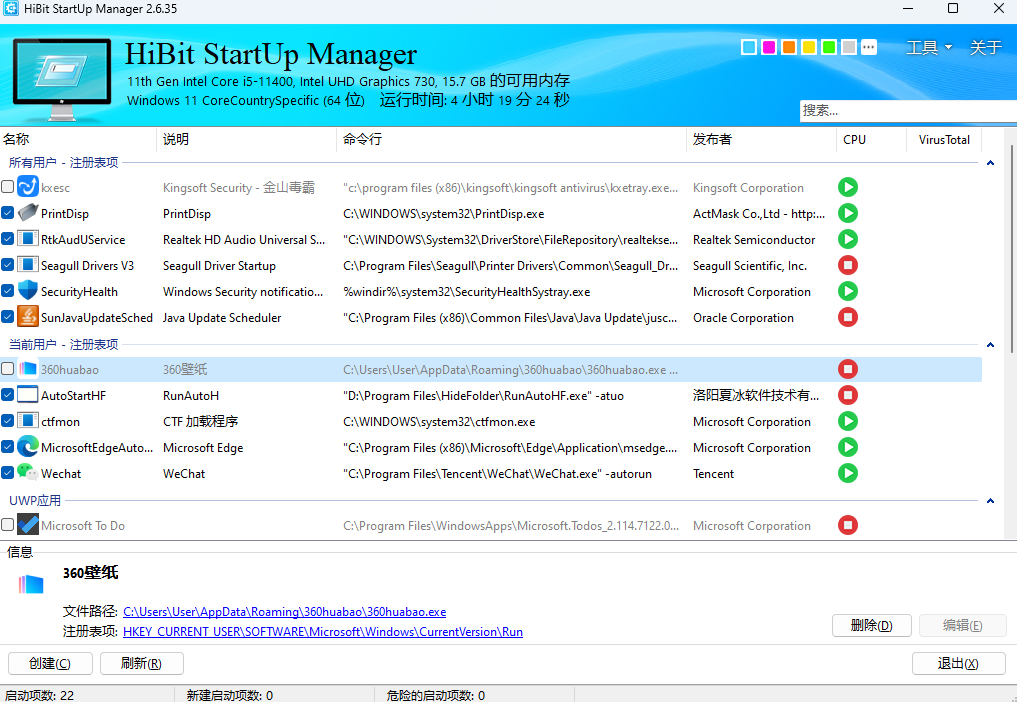The image size is (1017, 702).
Task: Click the 退出(X) button
Action: (959, 663)
